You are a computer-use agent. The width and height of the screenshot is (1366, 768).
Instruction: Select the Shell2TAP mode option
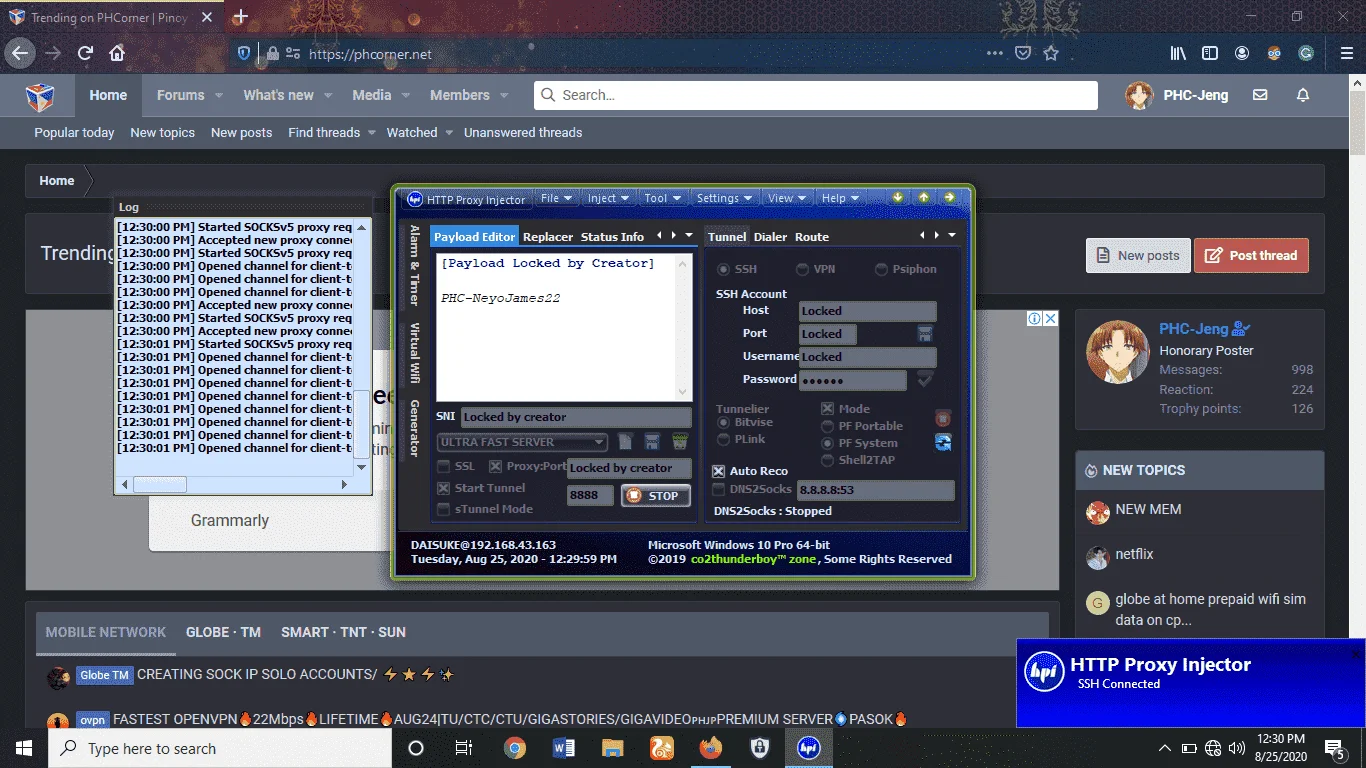coord(828,460)
